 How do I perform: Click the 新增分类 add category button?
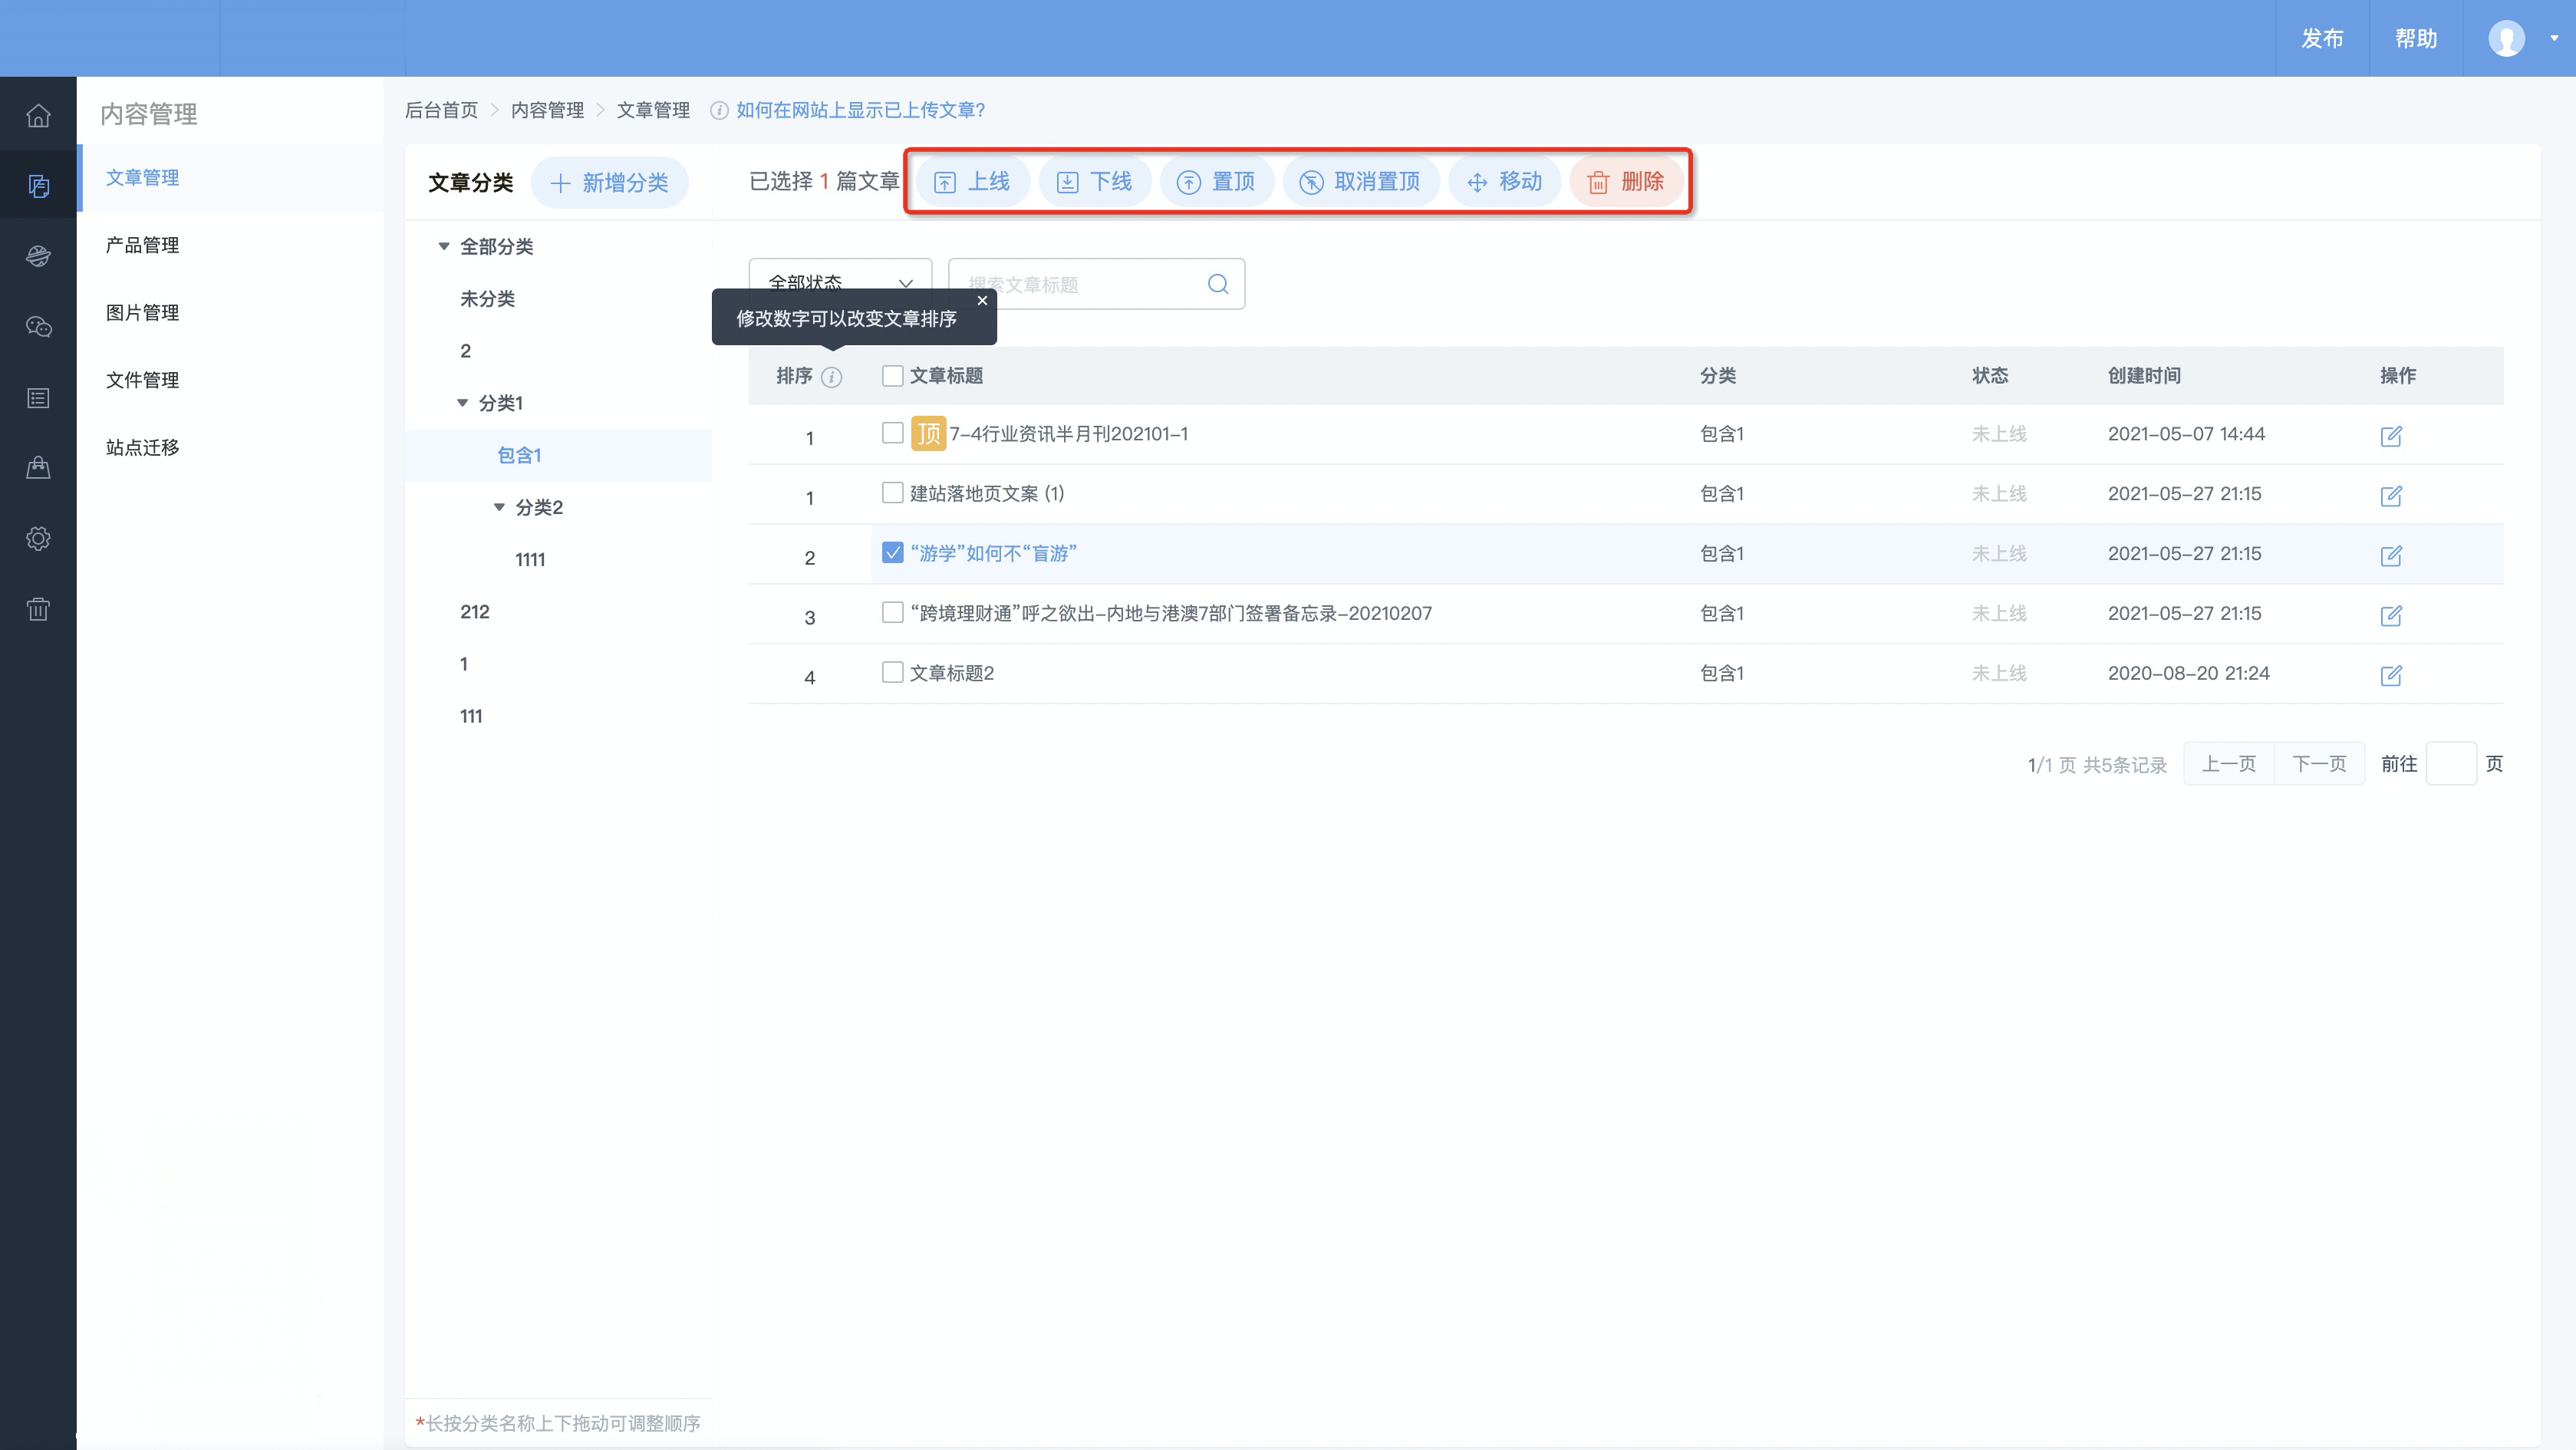click(609, 183)
